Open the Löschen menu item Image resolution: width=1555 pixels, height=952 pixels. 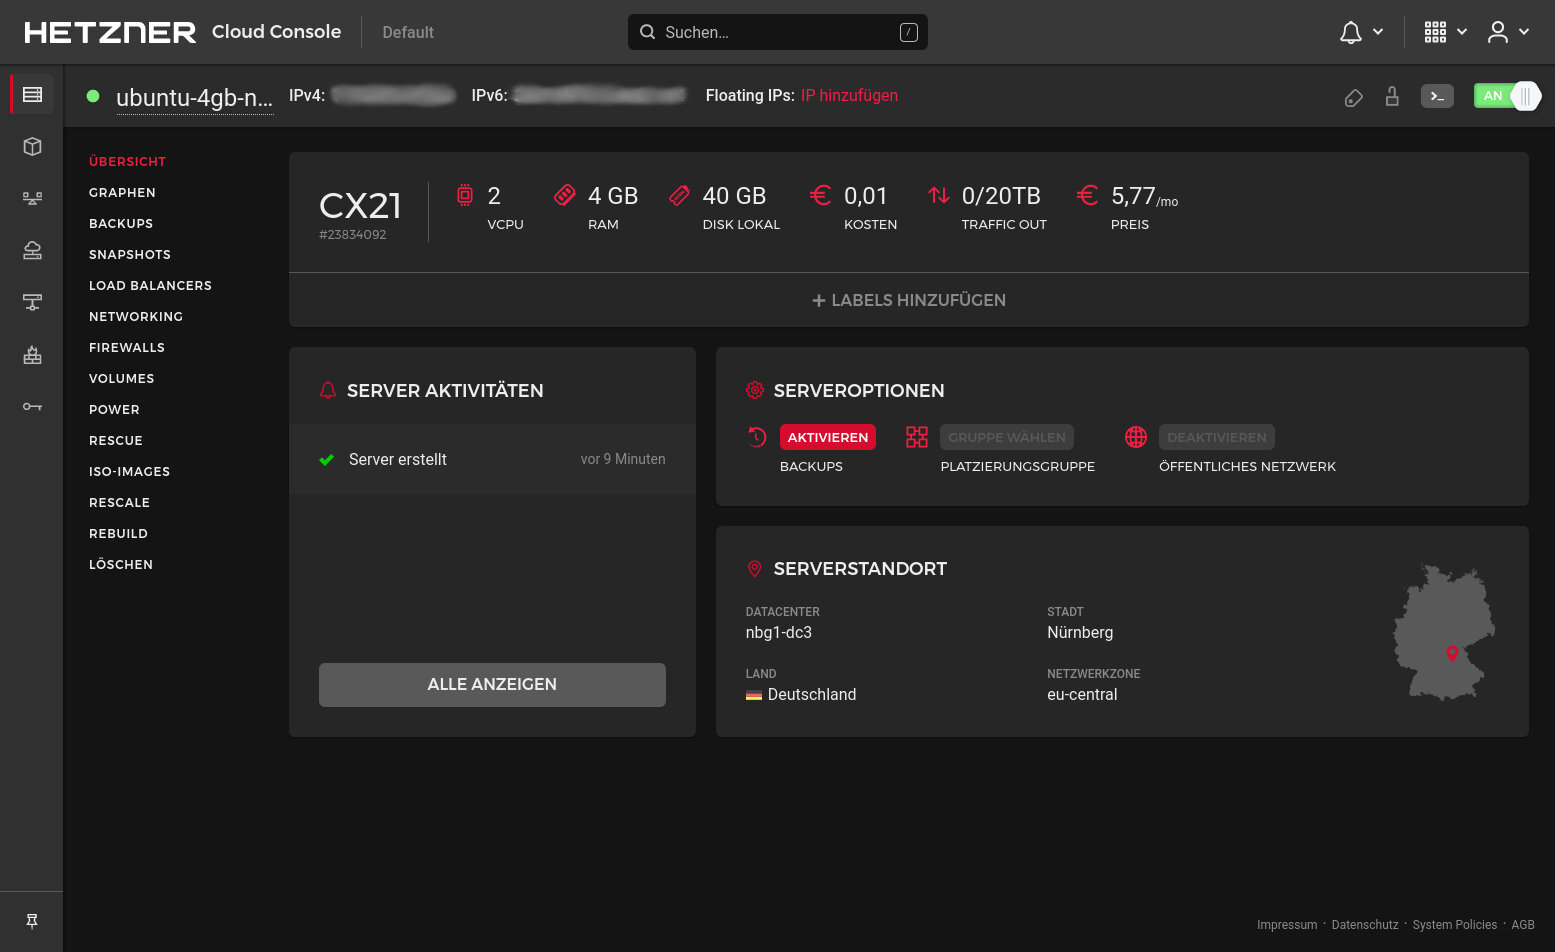pyautogui.click(x=121, y=564)
